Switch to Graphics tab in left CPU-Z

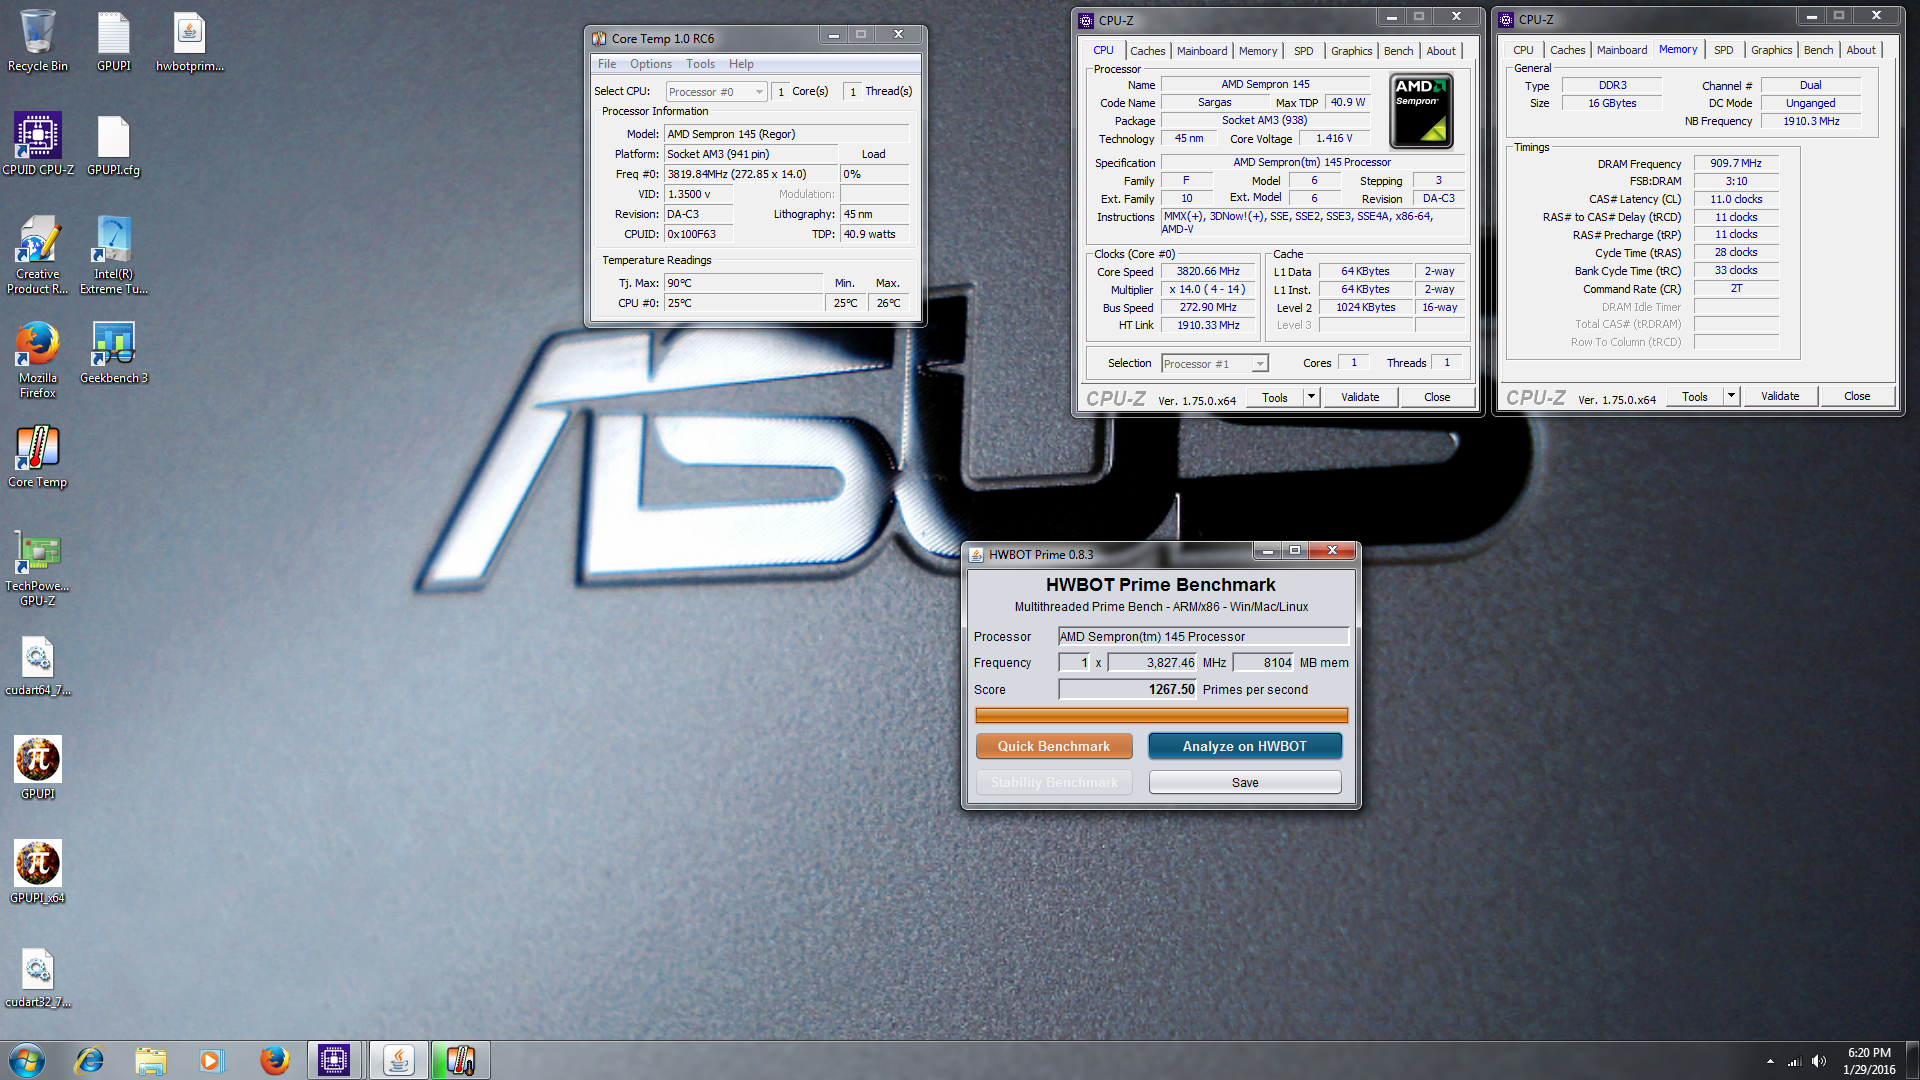(x=1352, y=51)
